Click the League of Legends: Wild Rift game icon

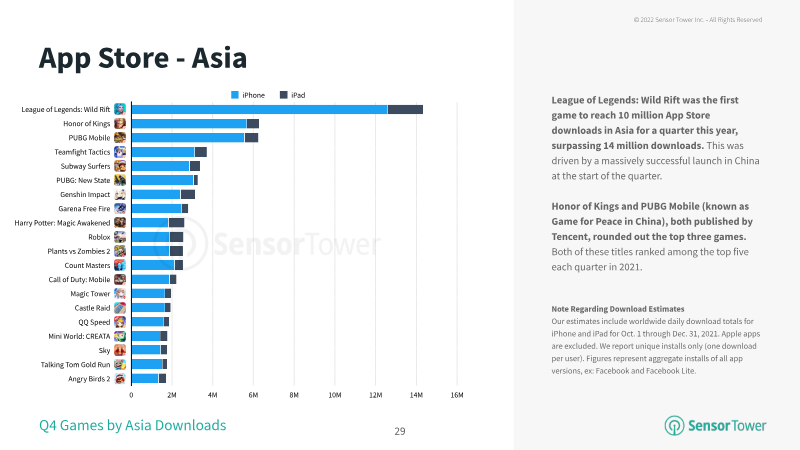[x=120, y=109]
